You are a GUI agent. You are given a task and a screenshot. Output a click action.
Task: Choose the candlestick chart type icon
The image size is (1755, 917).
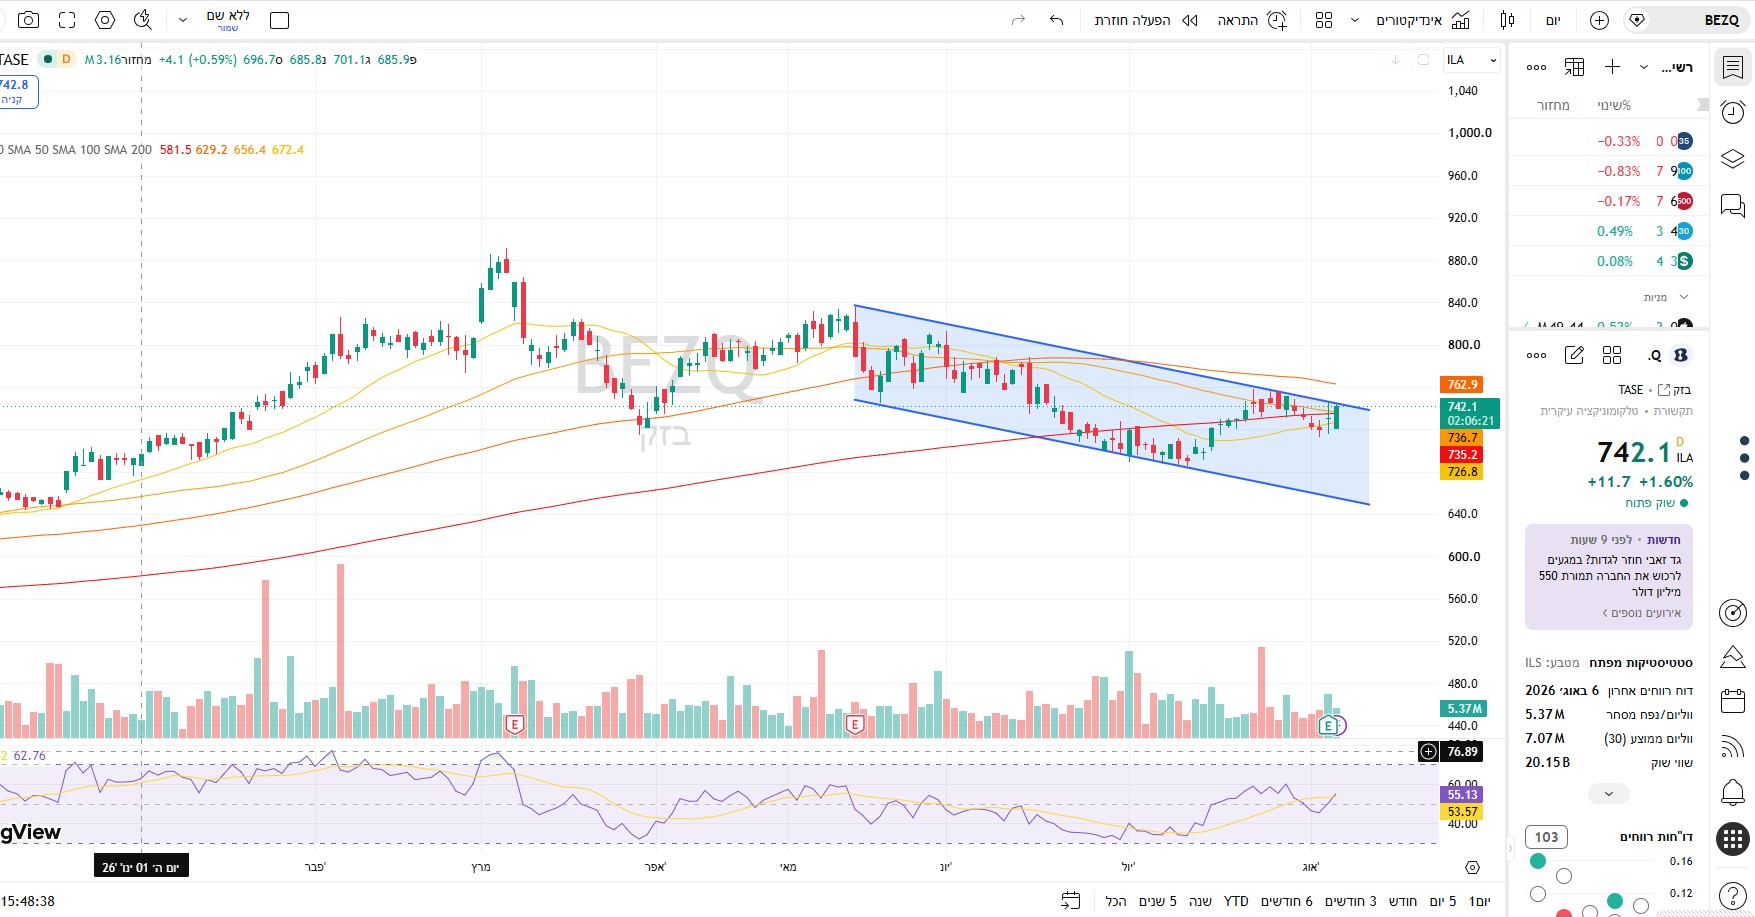1508,20
